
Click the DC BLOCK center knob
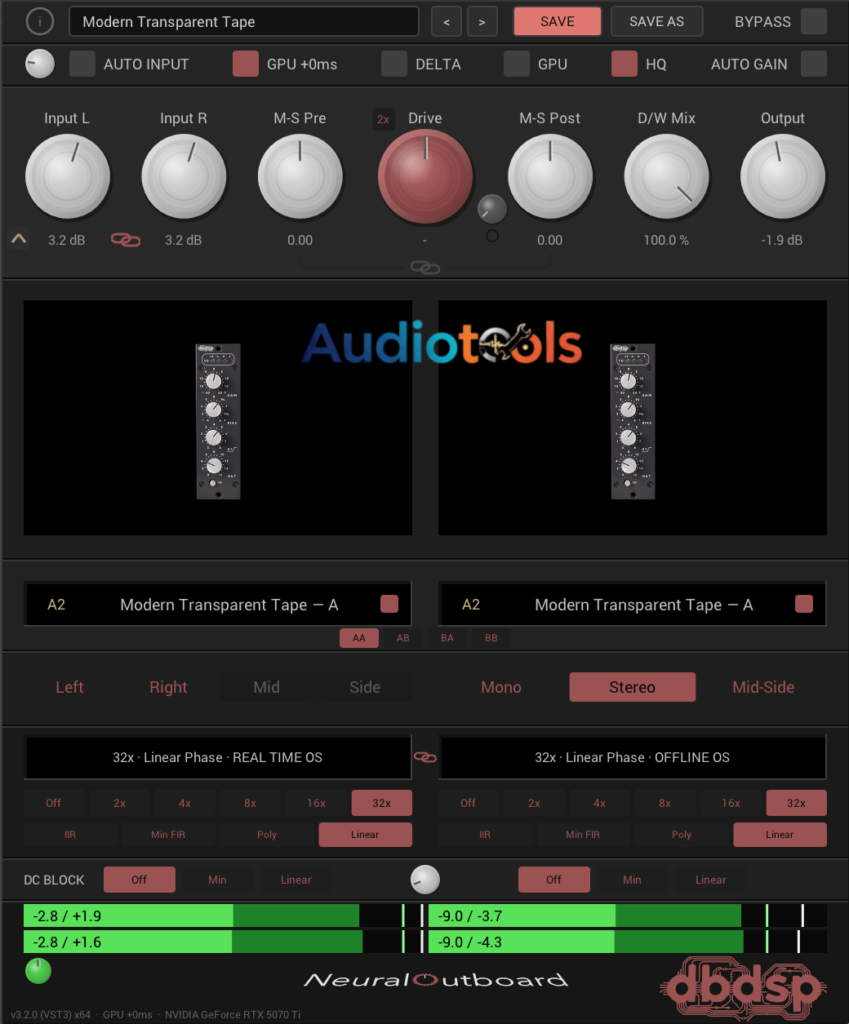point(425,880)
